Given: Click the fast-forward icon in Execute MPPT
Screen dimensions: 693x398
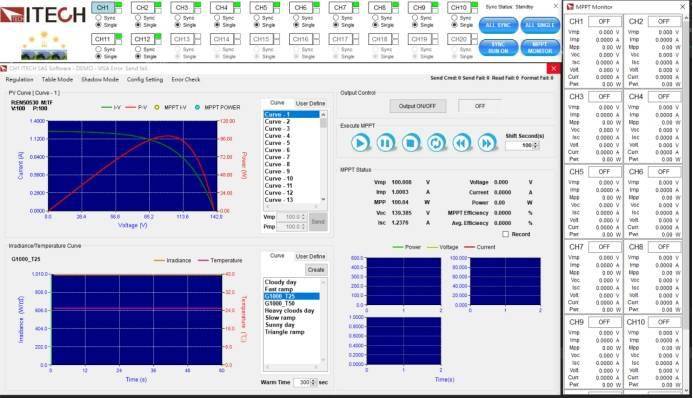Looking at the screenshot, I should coord(487,143).
